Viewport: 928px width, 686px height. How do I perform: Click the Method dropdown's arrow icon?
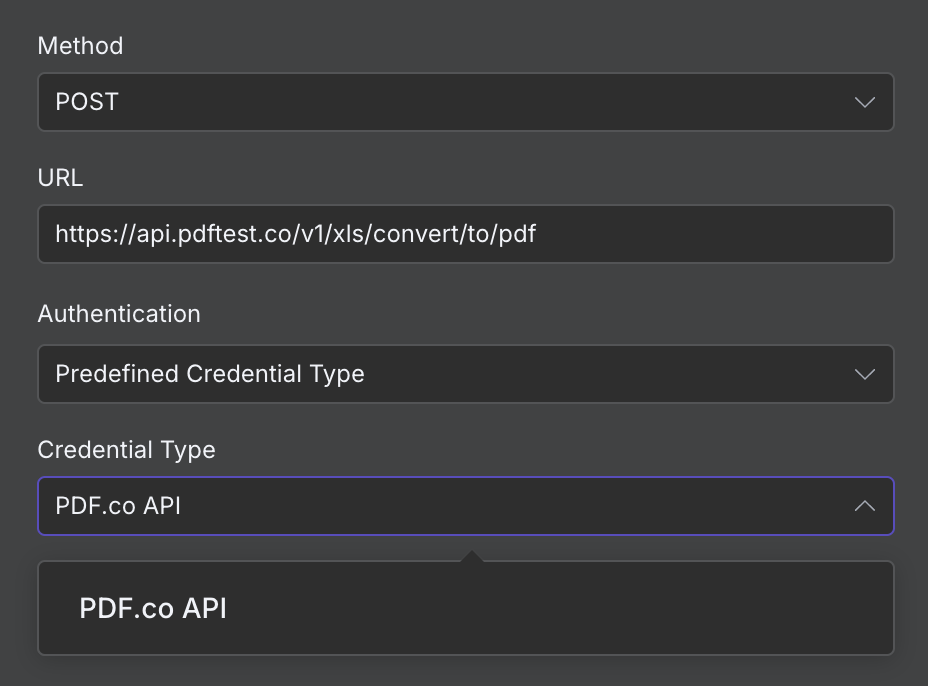pyautogui.click(x=864, y=102)
